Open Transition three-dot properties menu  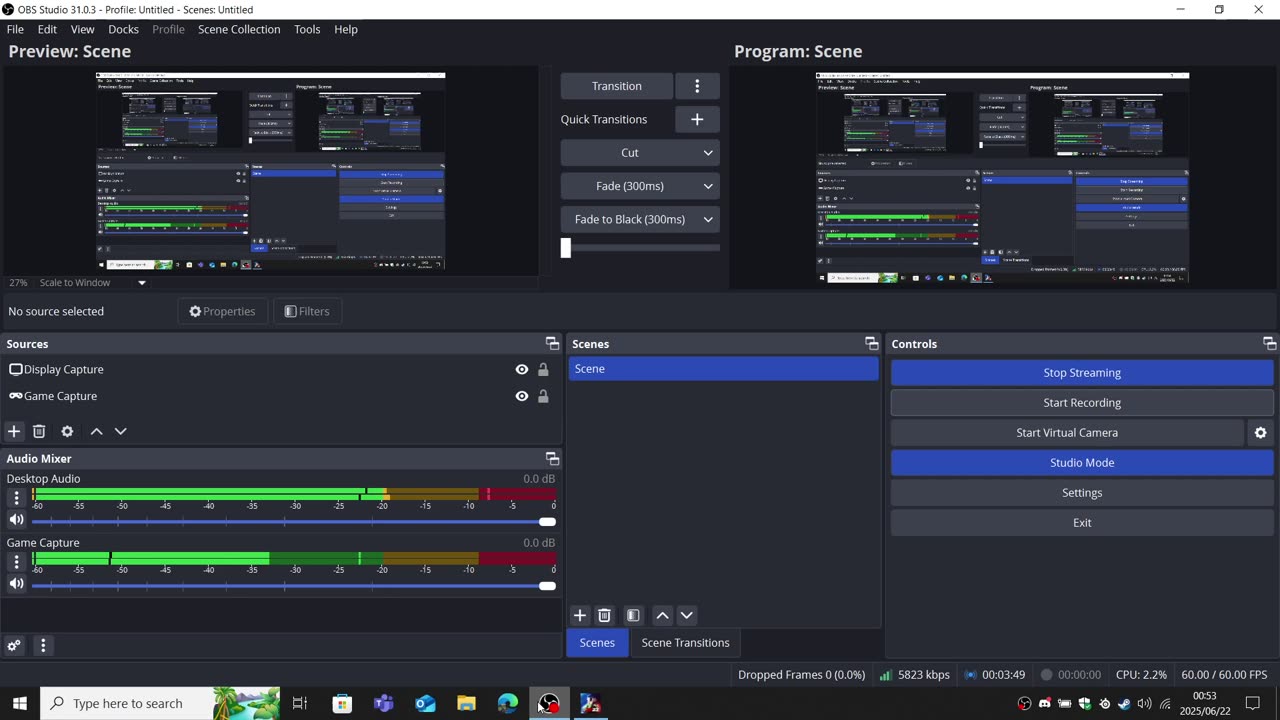pos(697,86)
